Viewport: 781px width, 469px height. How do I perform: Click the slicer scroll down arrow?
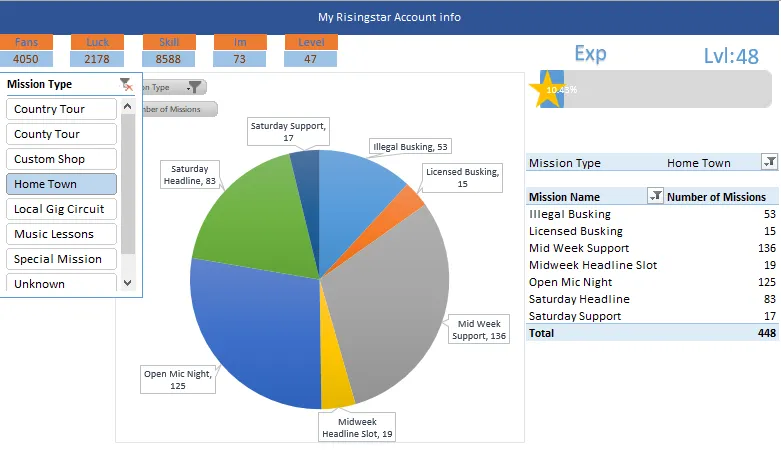pos(128,283)
